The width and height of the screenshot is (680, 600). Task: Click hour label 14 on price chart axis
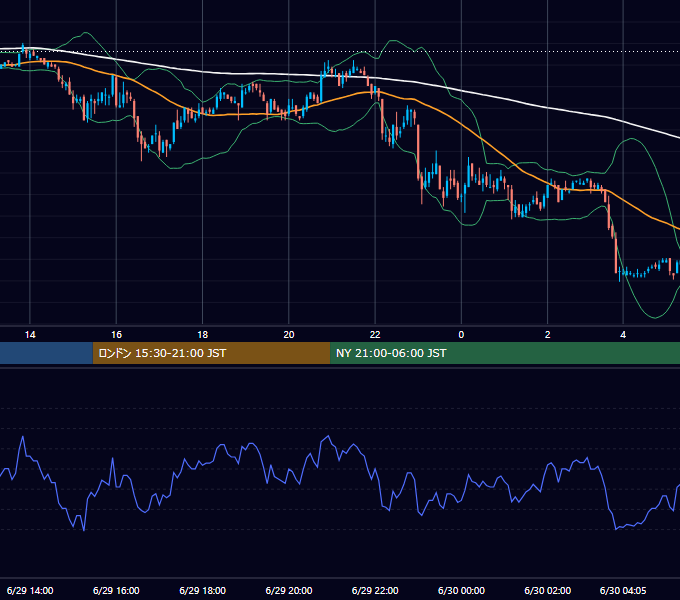(30, 335)
